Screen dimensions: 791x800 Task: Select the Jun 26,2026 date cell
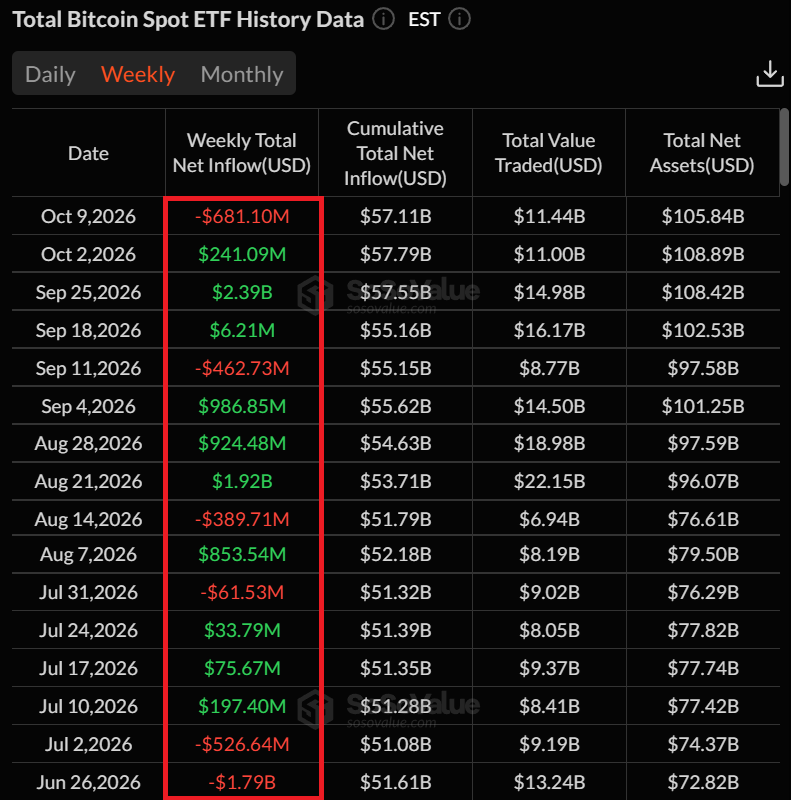88,782
